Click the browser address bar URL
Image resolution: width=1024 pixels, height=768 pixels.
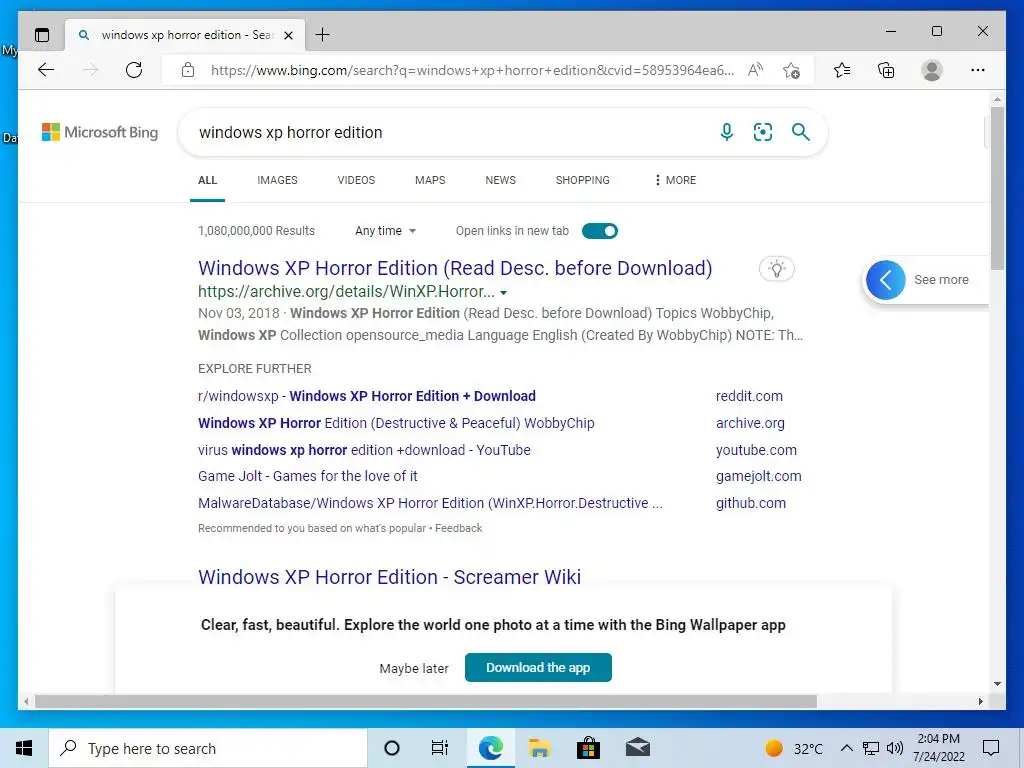pos(472,70)
